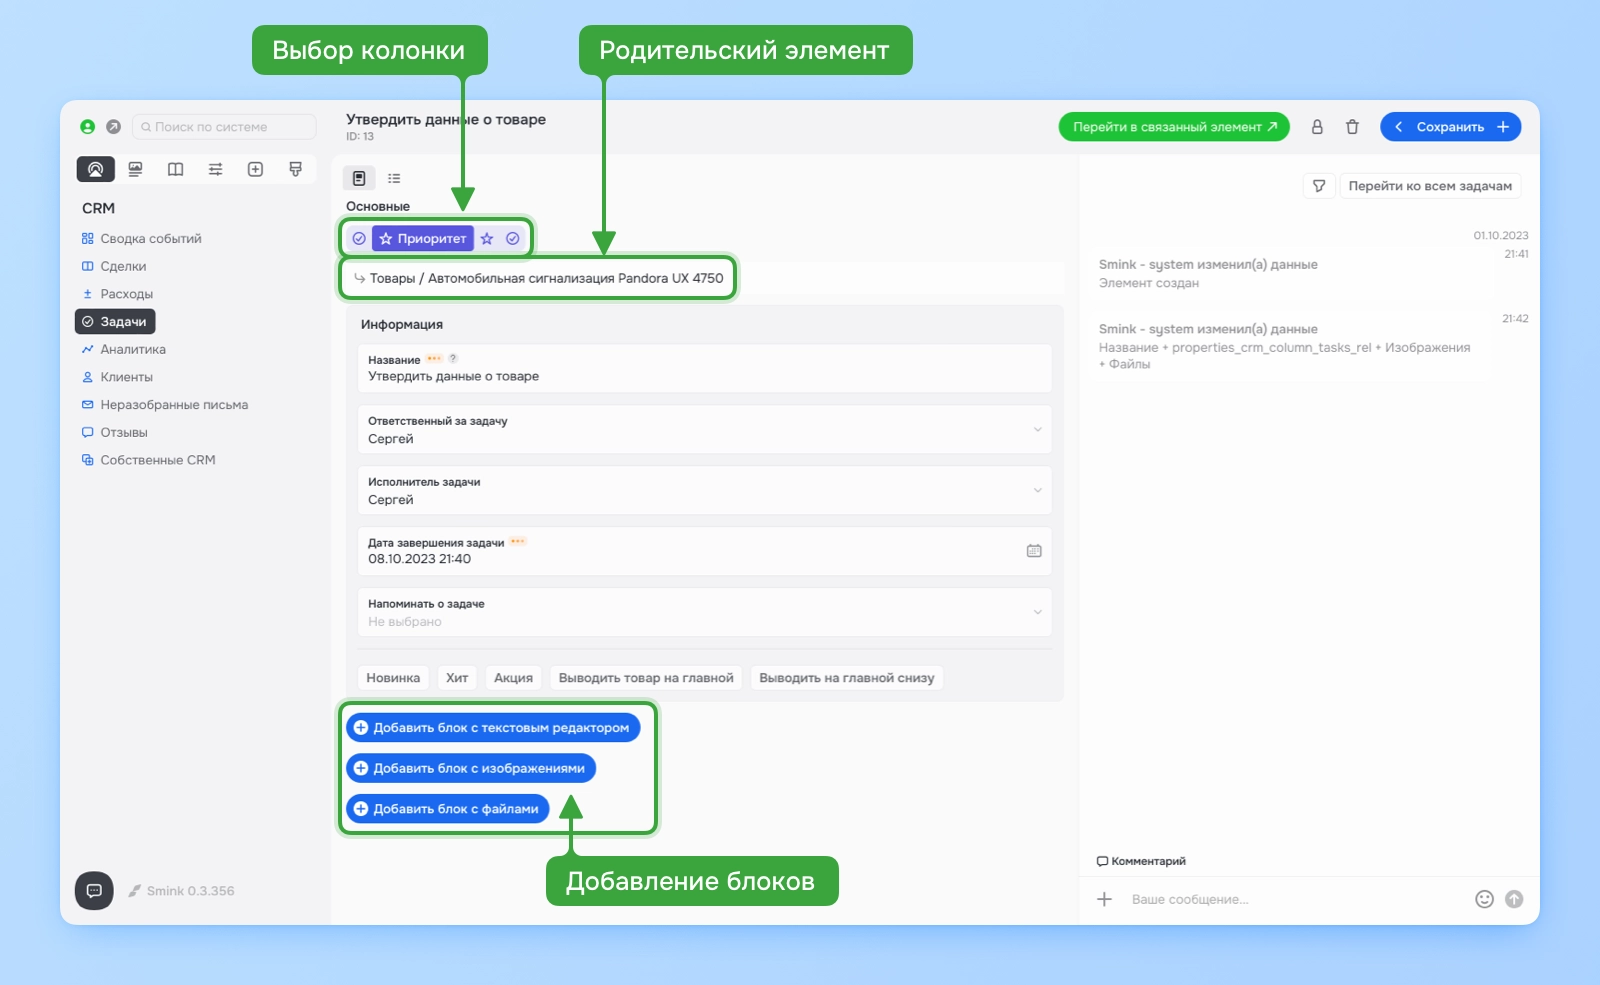This screenshot has height=985, width=1600.
Task: Select the 'Комментарий' tab label
Action: 1141,861
